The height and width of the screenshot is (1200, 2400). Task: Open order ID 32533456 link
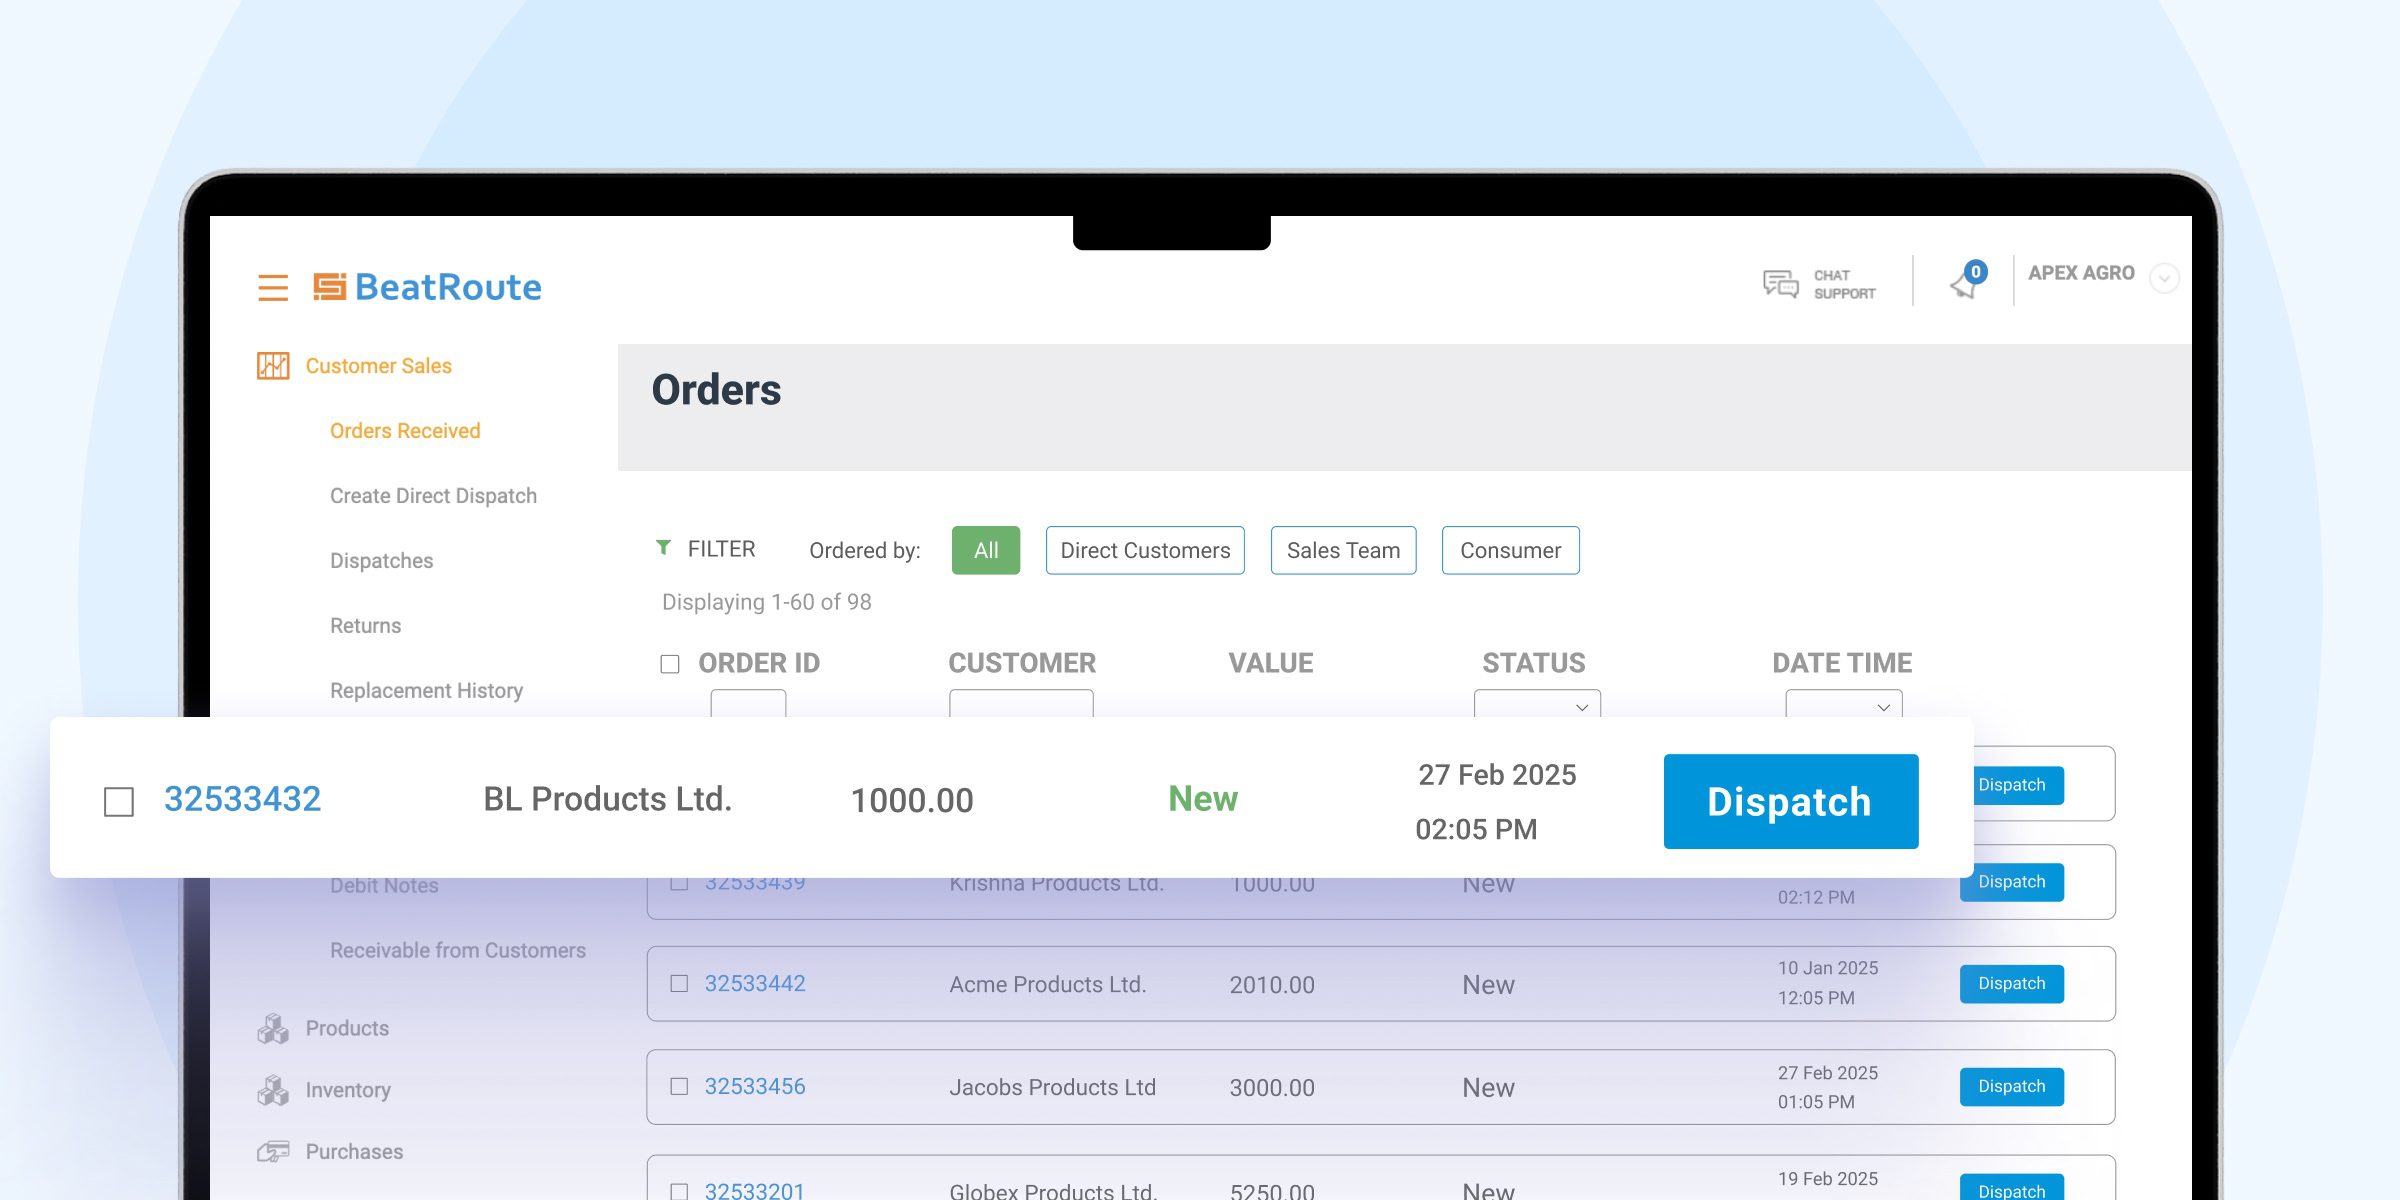pyautogui.click(x=755, y=1087)
